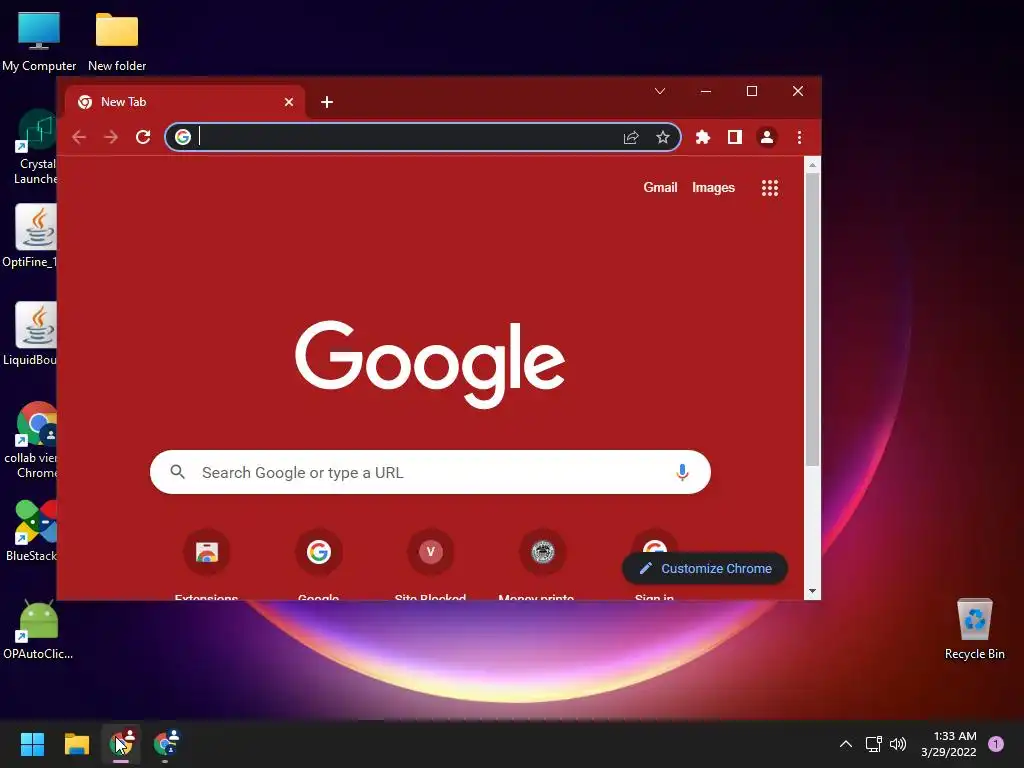Expand the hidden system tray icons chevron
This screenshot has width=1024, height=768.
click(846, 744)
